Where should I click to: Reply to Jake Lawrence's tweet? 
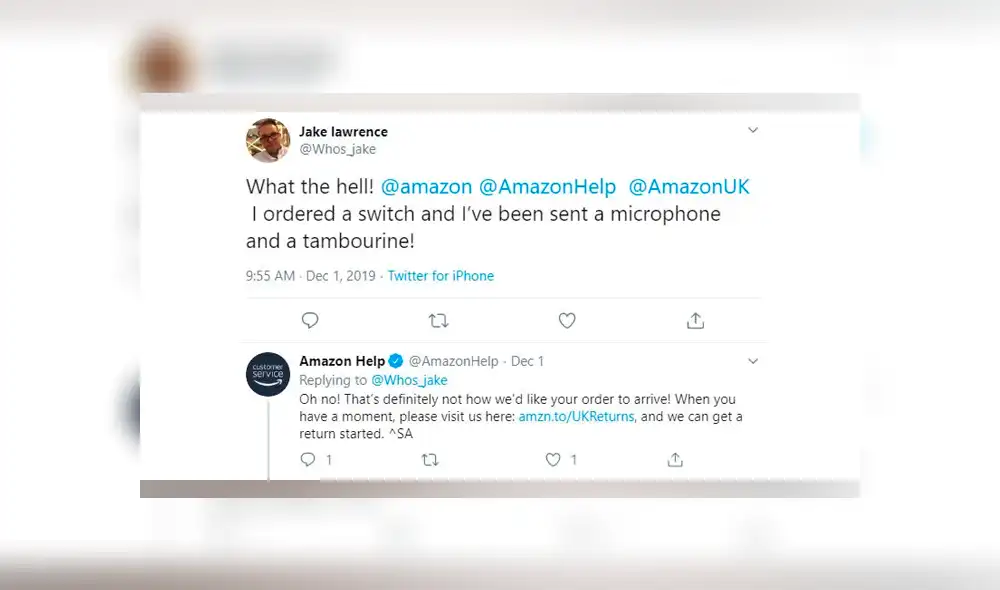pos(310,320)
